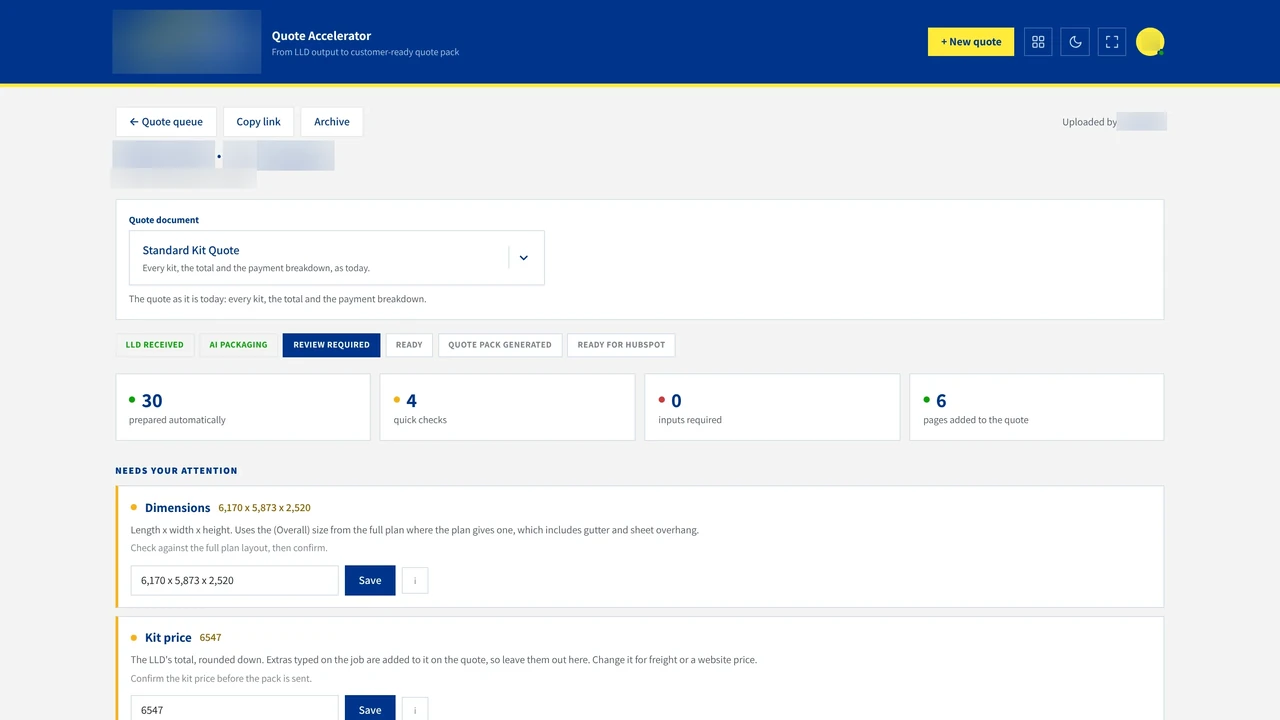Viewport: 1280px width, 720px height.
Task: Click the Uploaded by text
Action: pos(1089,122)
